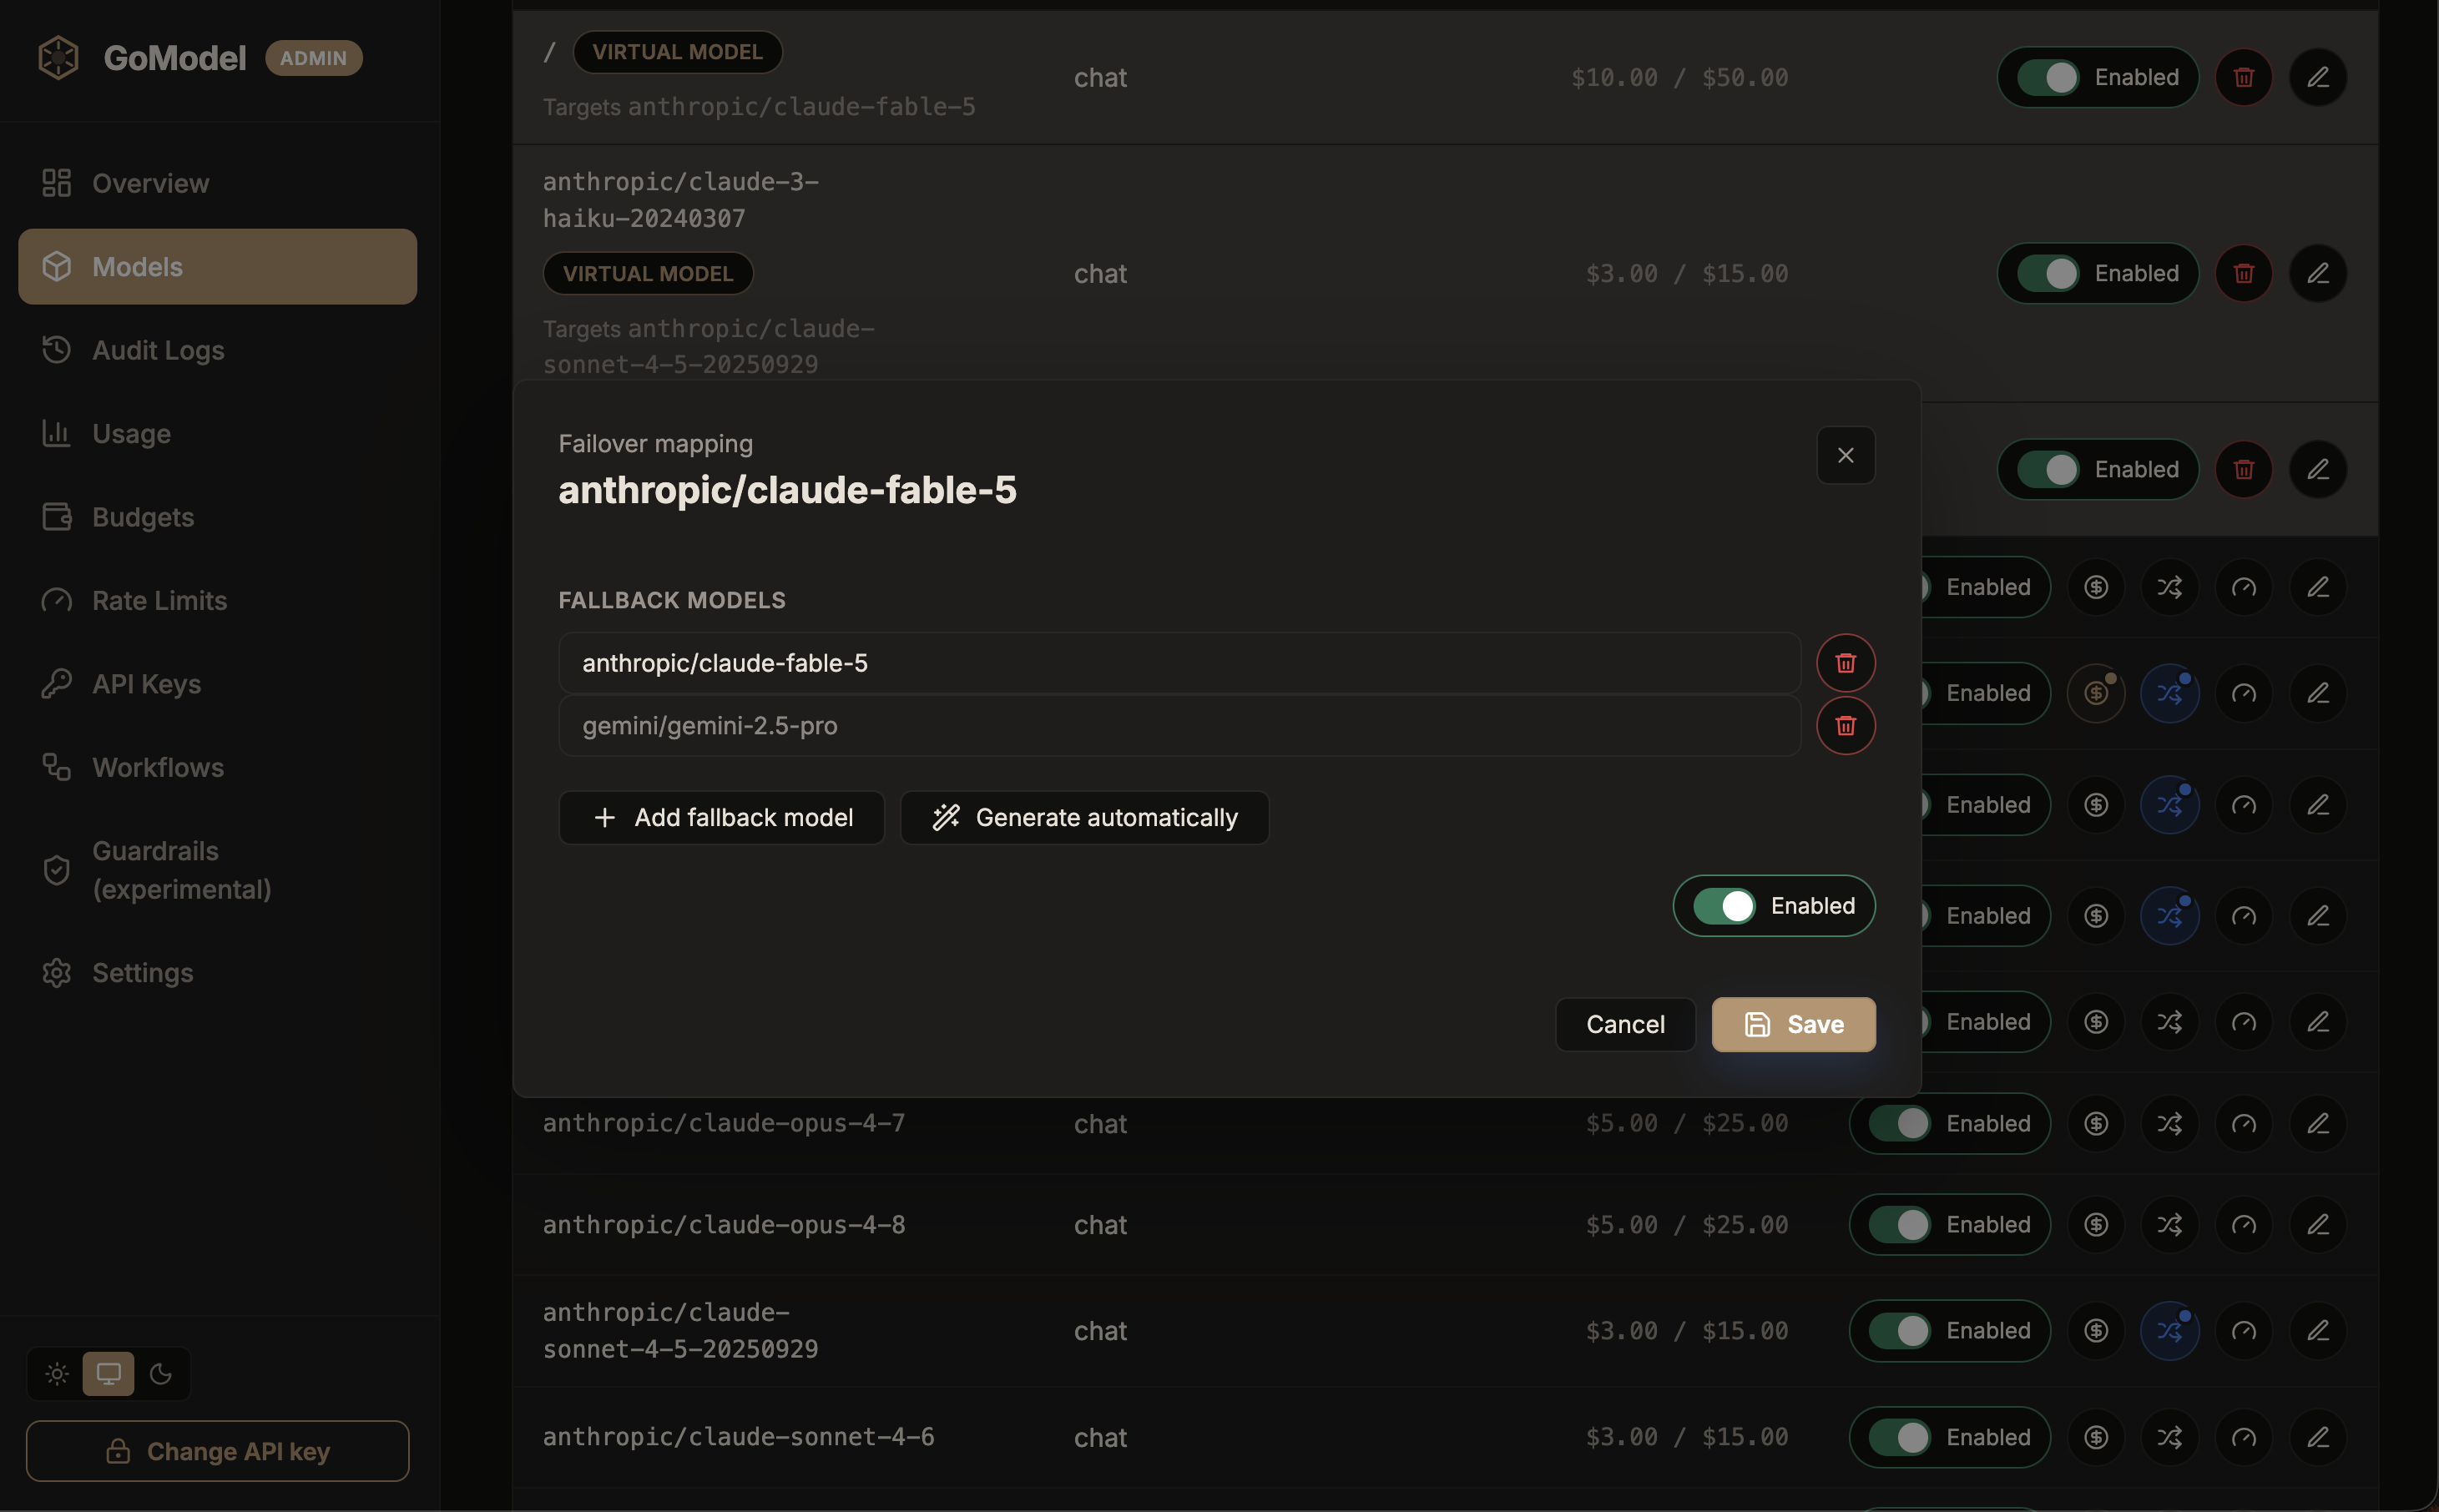Open the Models page
Image resolution: width=2439 pixels, height=1512 pixels.
click(217, 266)
